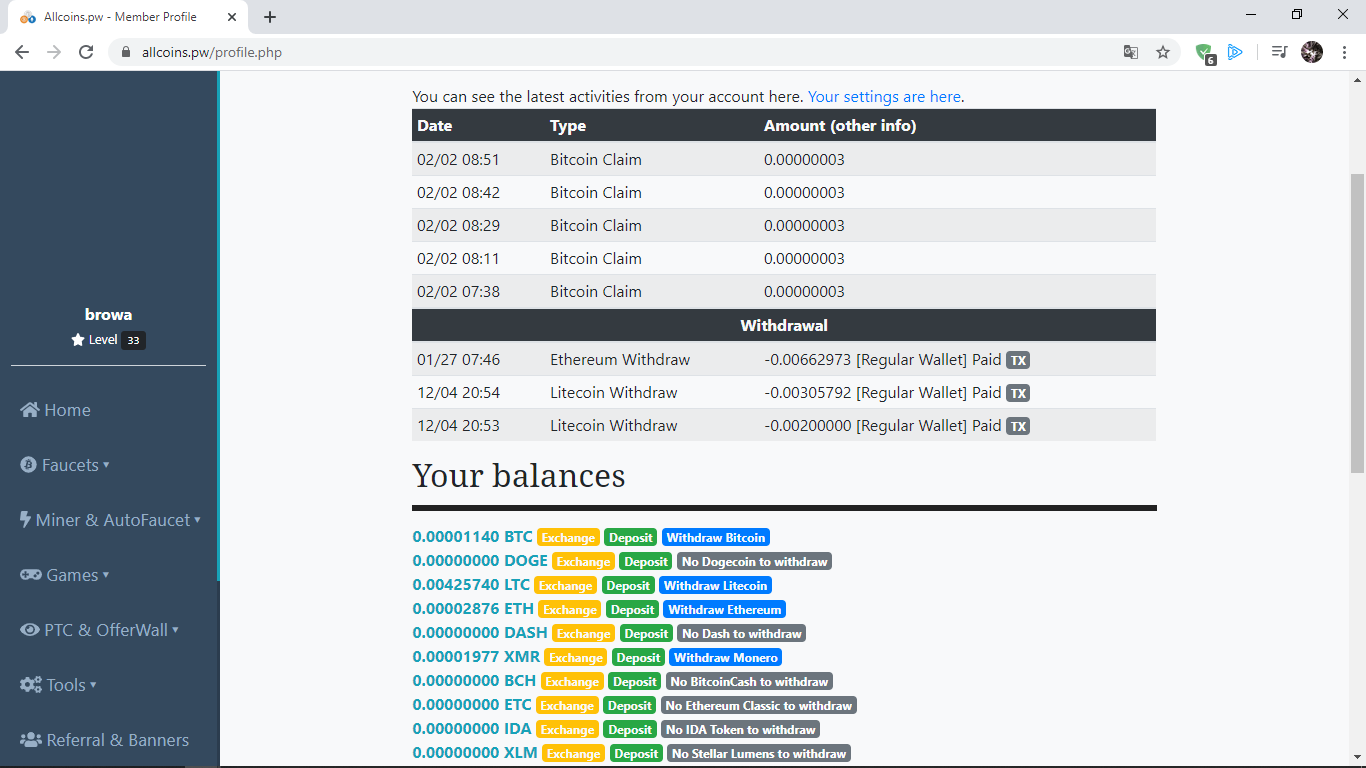Click Exchange button for LTC

click(x=566, y=586)
